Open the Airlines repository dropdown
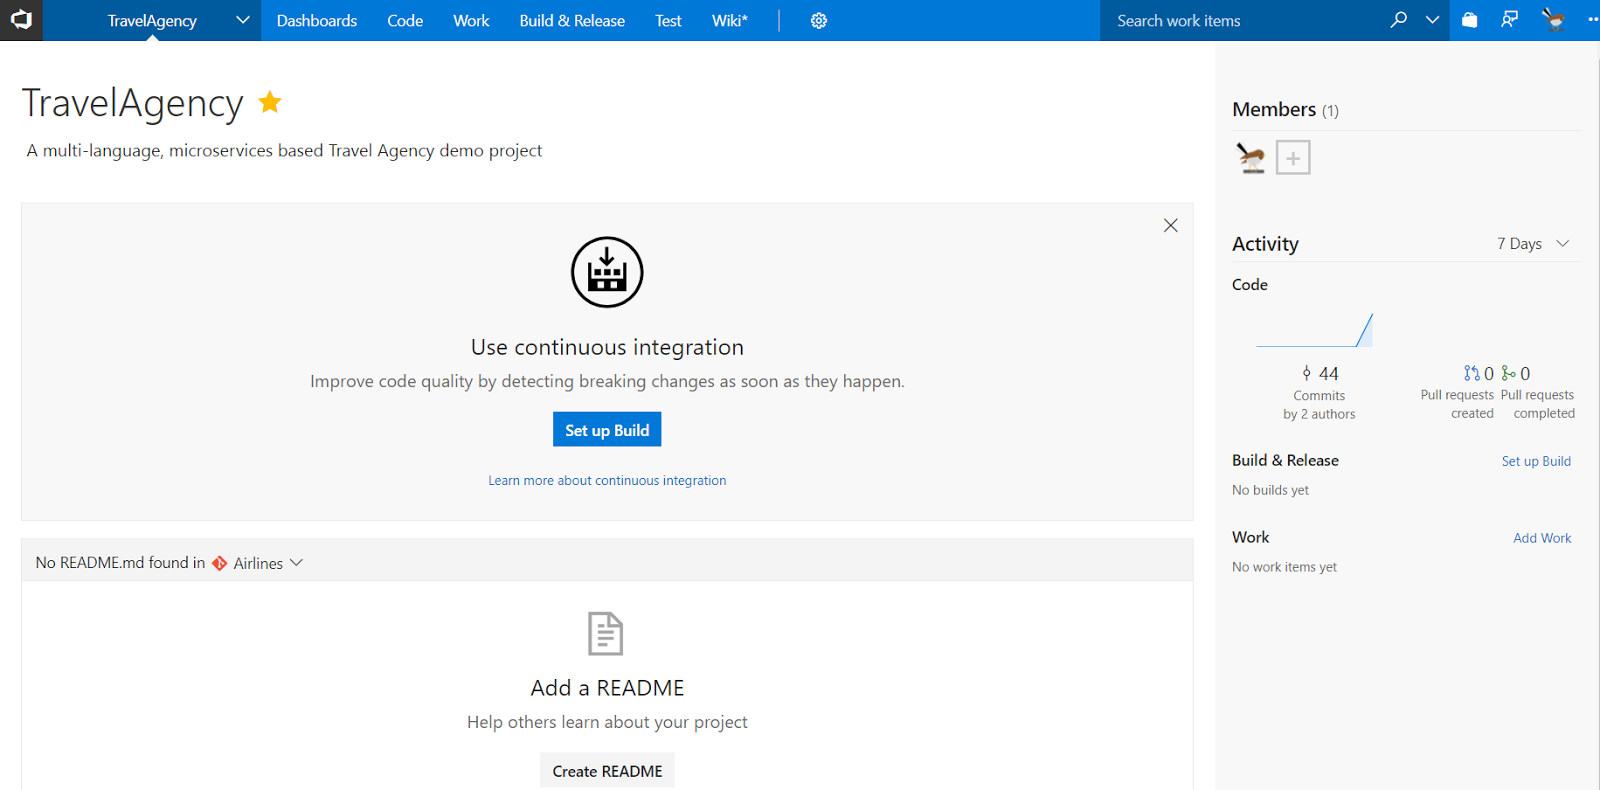 297,563
